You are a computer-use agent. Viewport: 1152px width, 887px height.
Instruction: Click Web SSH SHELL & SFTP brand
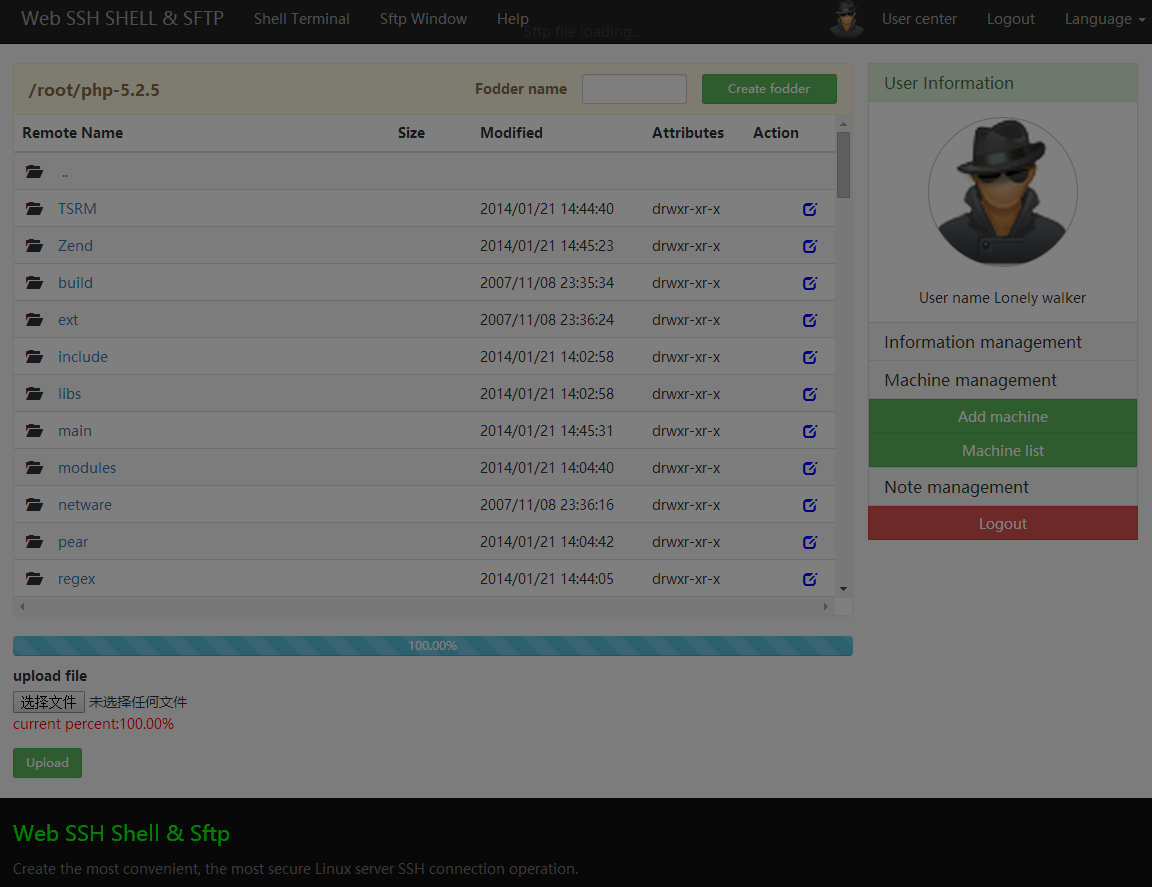[x=122, y=18]
